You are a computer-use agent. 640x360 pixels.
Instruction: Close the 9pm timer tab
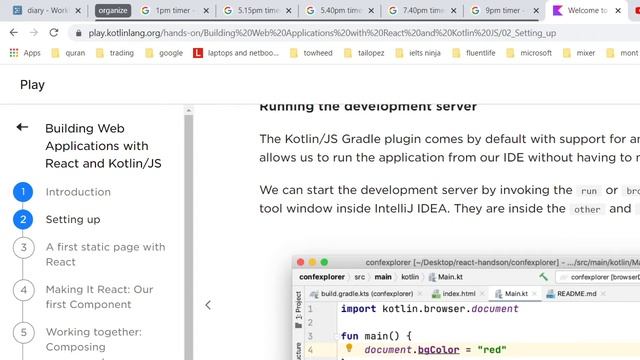536,11
